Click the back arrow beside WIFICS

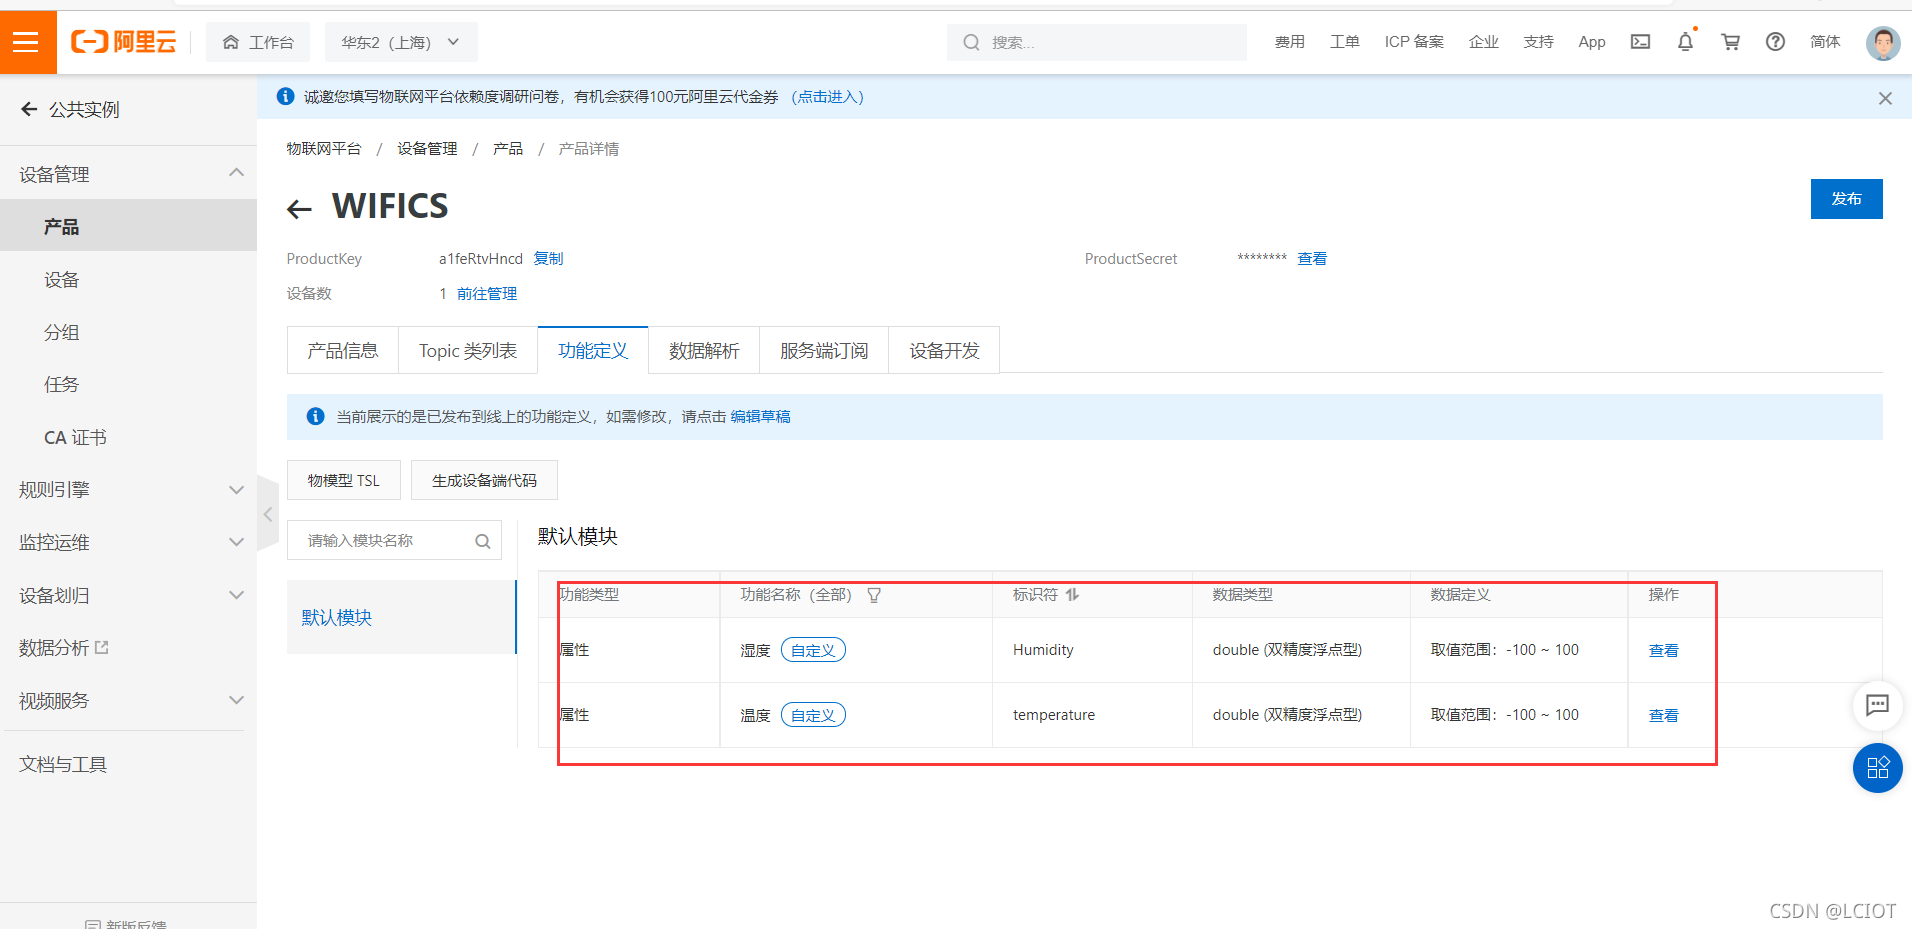tap(299, 209)
